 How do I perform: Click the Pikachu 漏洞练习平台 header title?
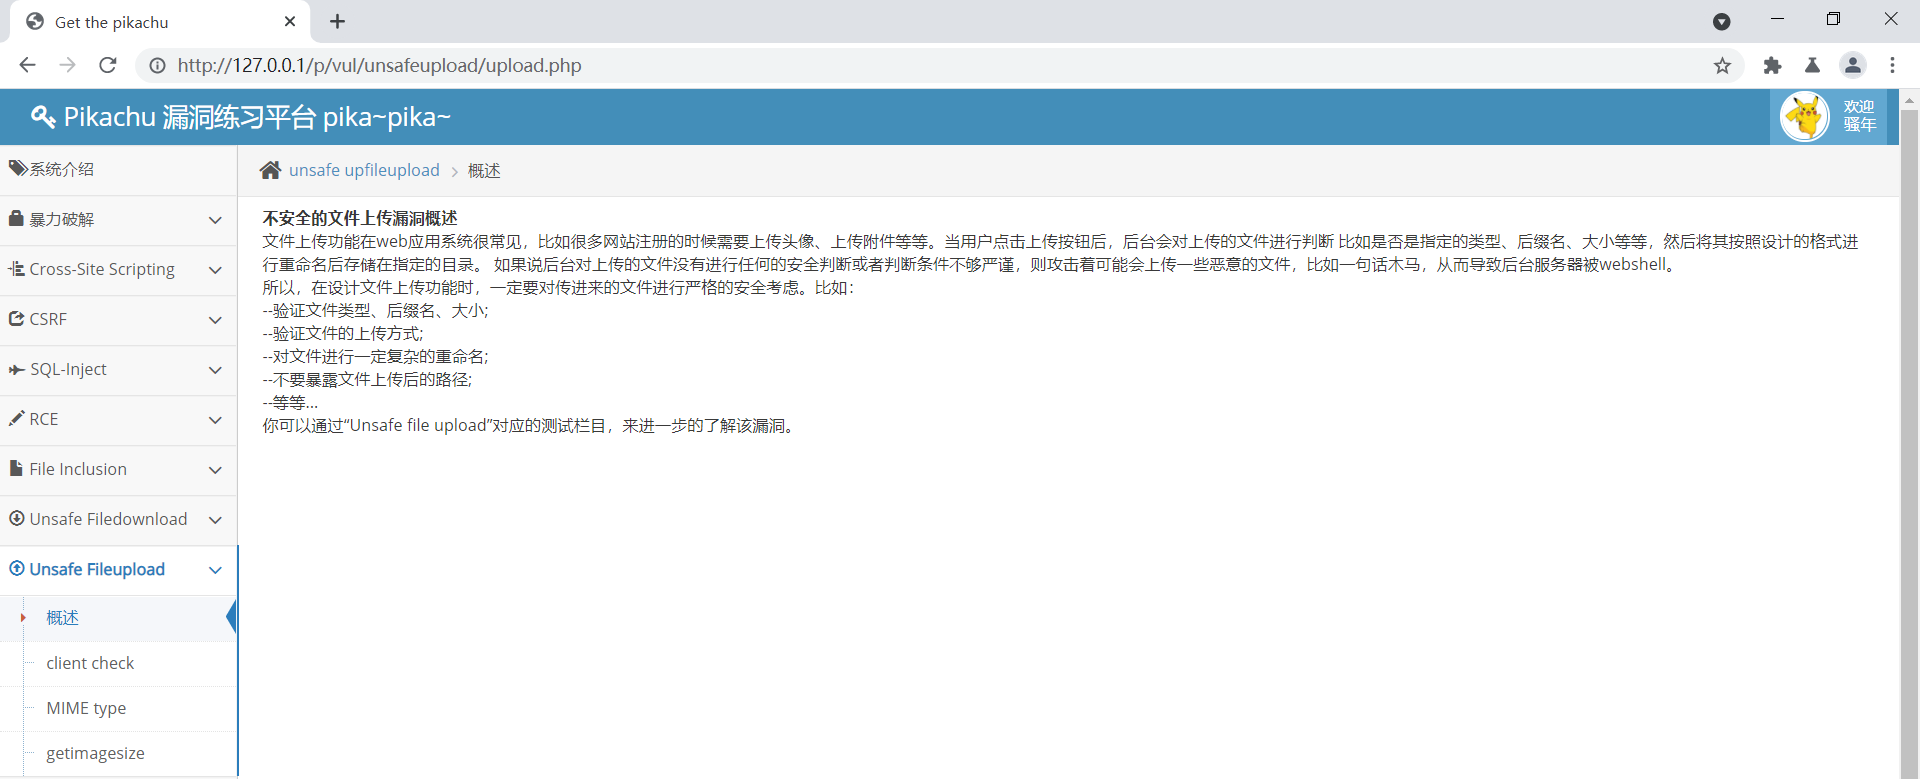pos(258,117)
